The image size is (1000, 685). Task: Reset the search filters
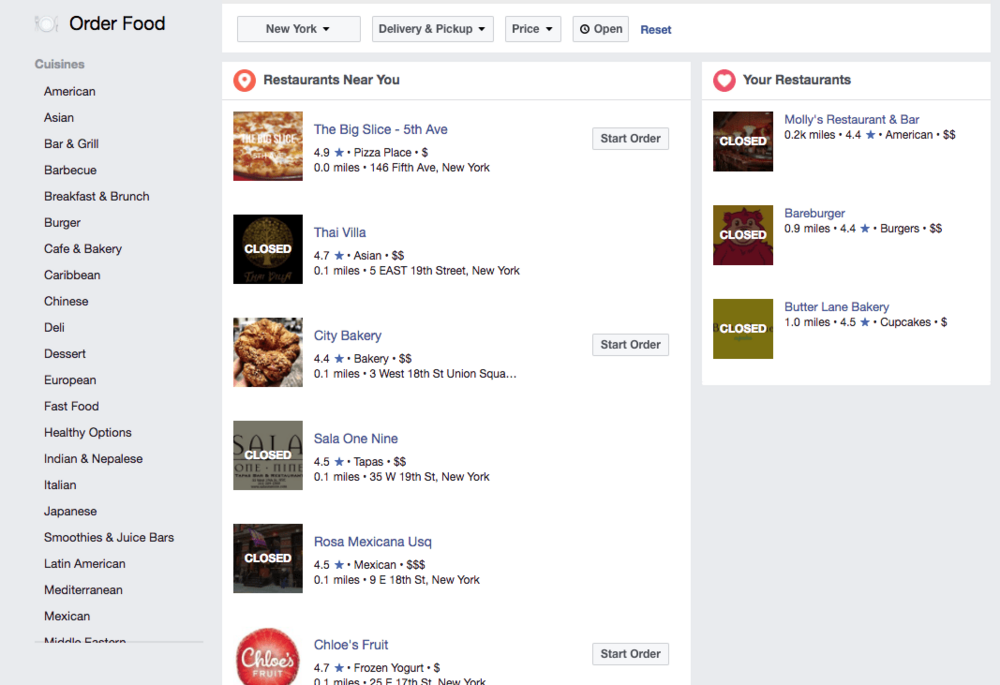pos(656,30)
